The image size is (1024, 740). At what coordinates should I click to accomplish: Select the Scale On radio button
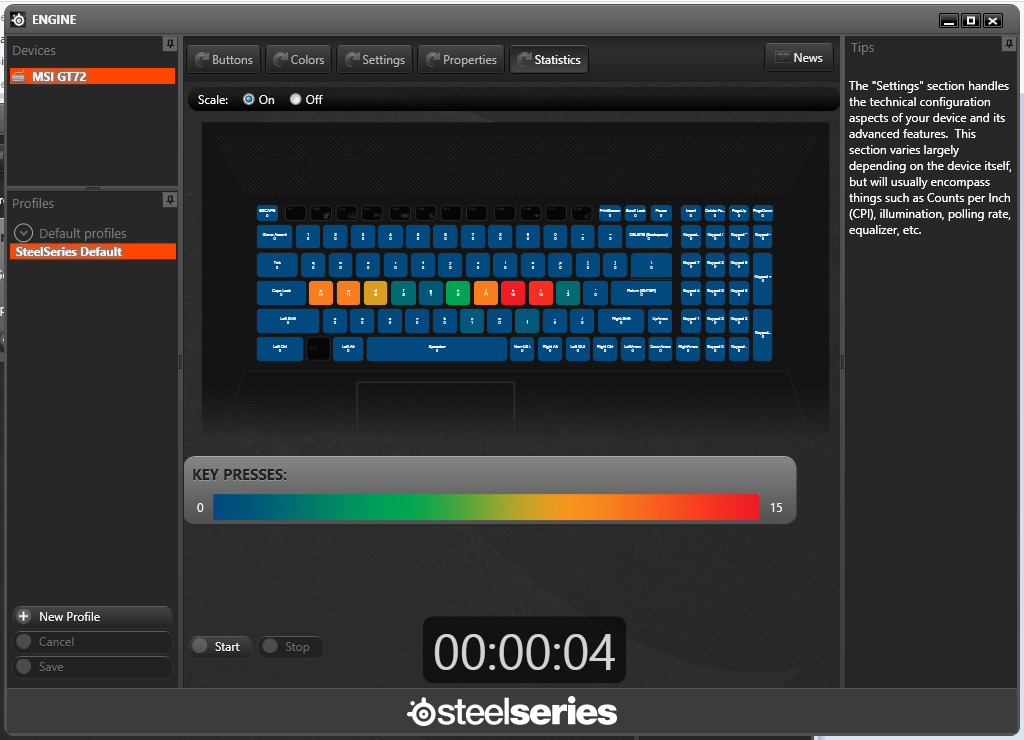(249, 99)
